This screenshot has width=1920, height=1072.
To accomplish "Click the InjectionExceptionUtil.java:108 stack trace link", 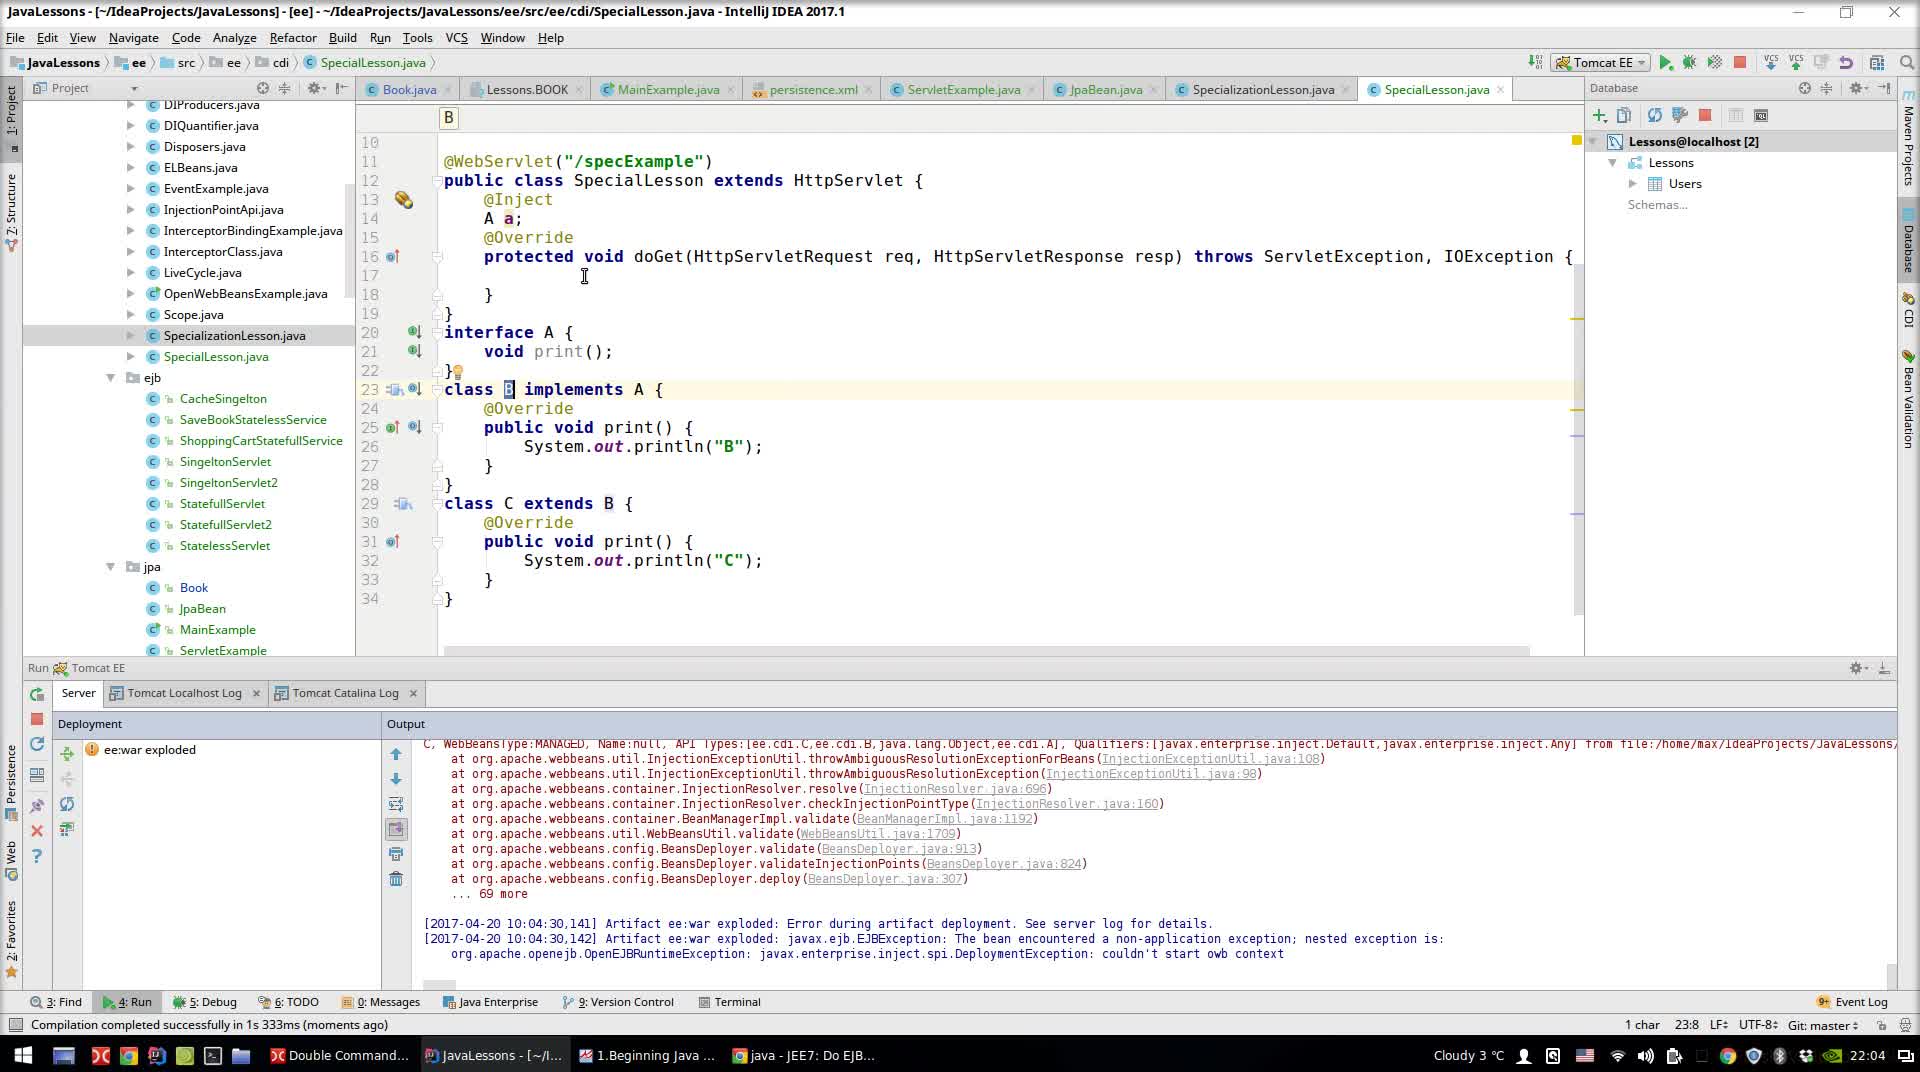I will point(1210,759).
